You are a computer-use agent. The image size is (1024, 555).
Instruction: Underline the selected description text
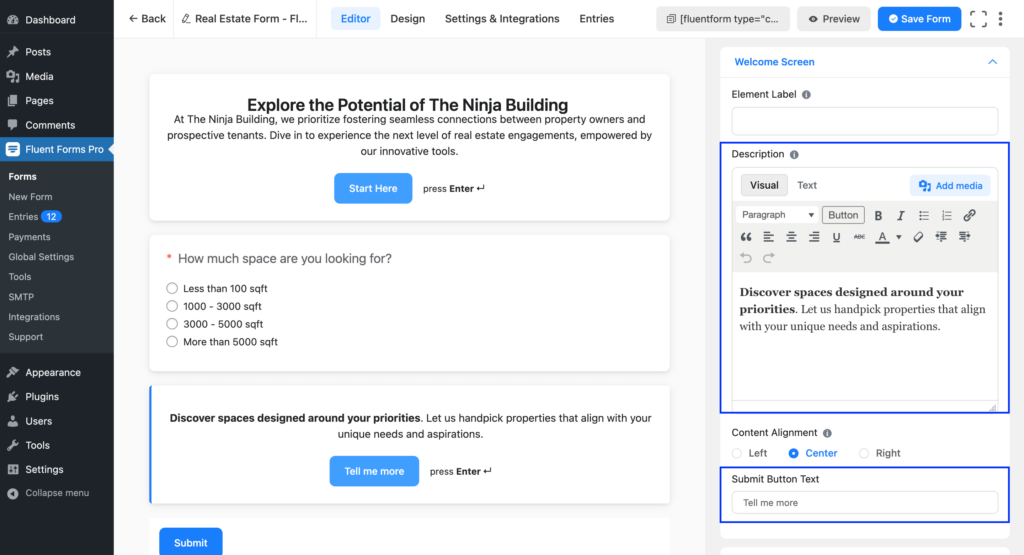click(x=836, y=237)
